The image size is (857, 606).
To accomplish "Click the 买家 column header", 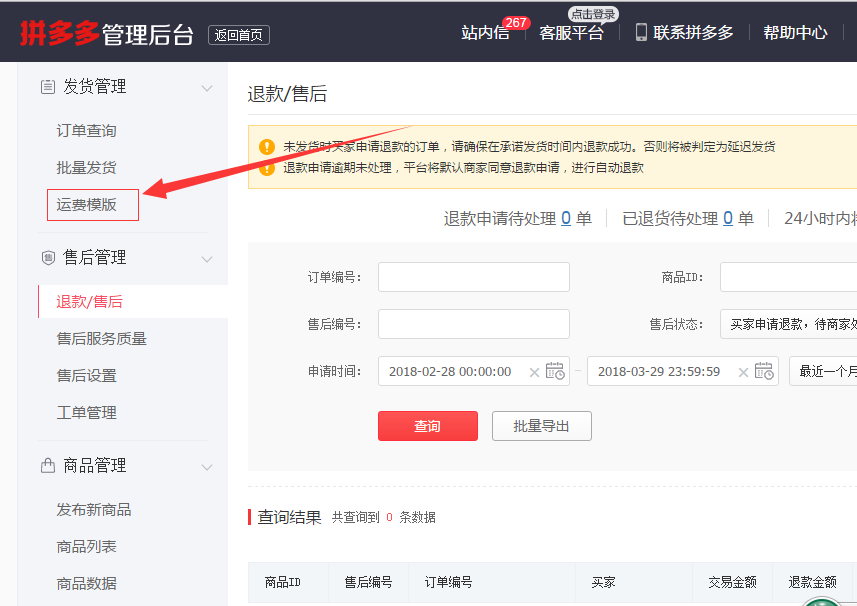I will point(603,583).
